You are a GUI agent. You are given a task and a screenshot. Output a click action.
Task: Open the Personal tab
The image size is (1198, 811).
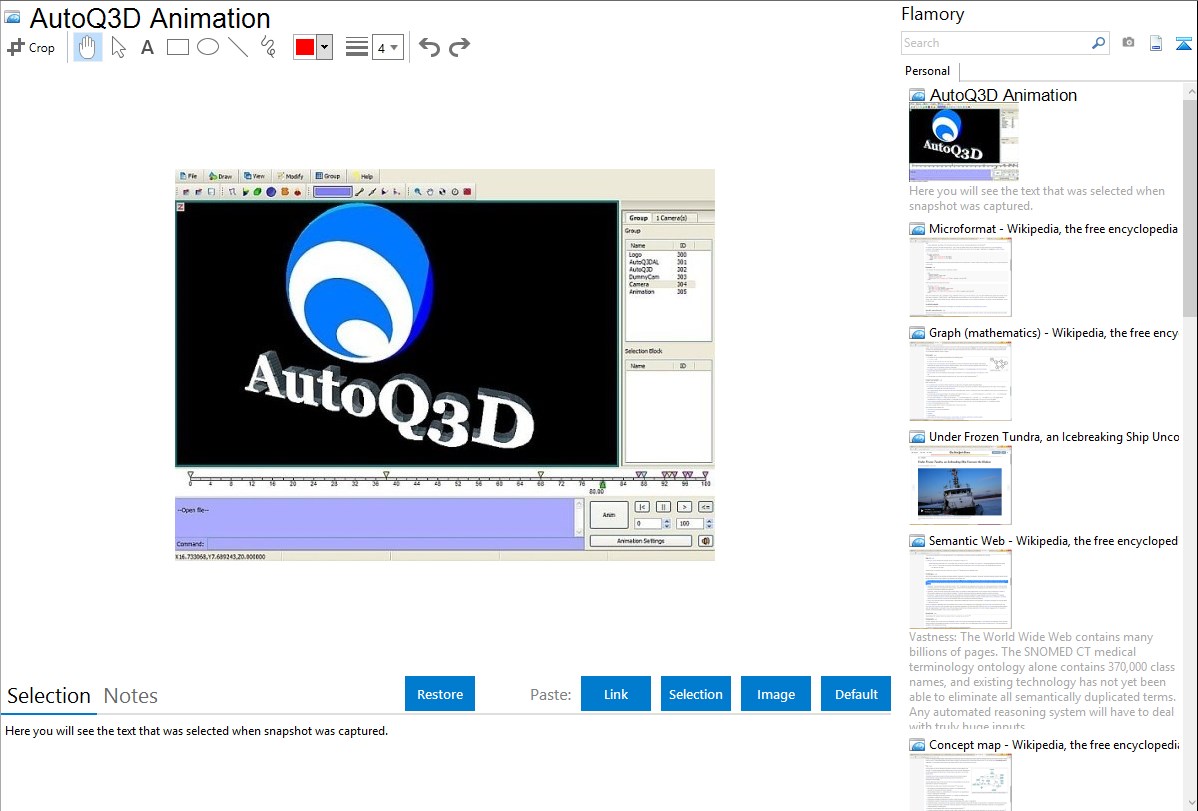(928, 71)
